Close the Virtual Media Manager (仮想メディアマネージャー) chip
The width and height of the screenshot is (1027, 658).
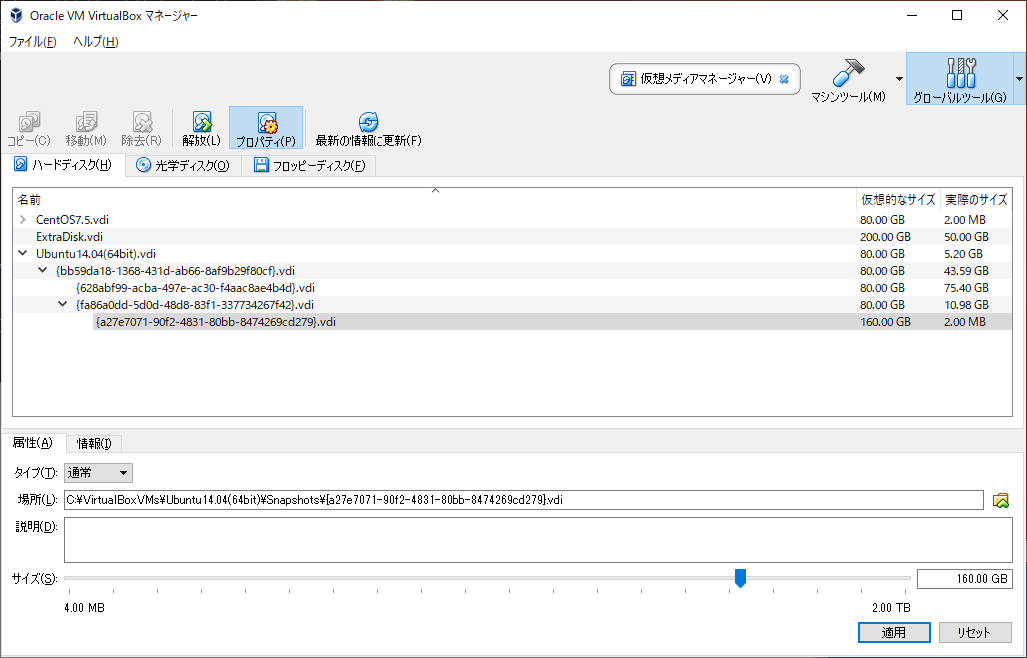pos(784,79)
